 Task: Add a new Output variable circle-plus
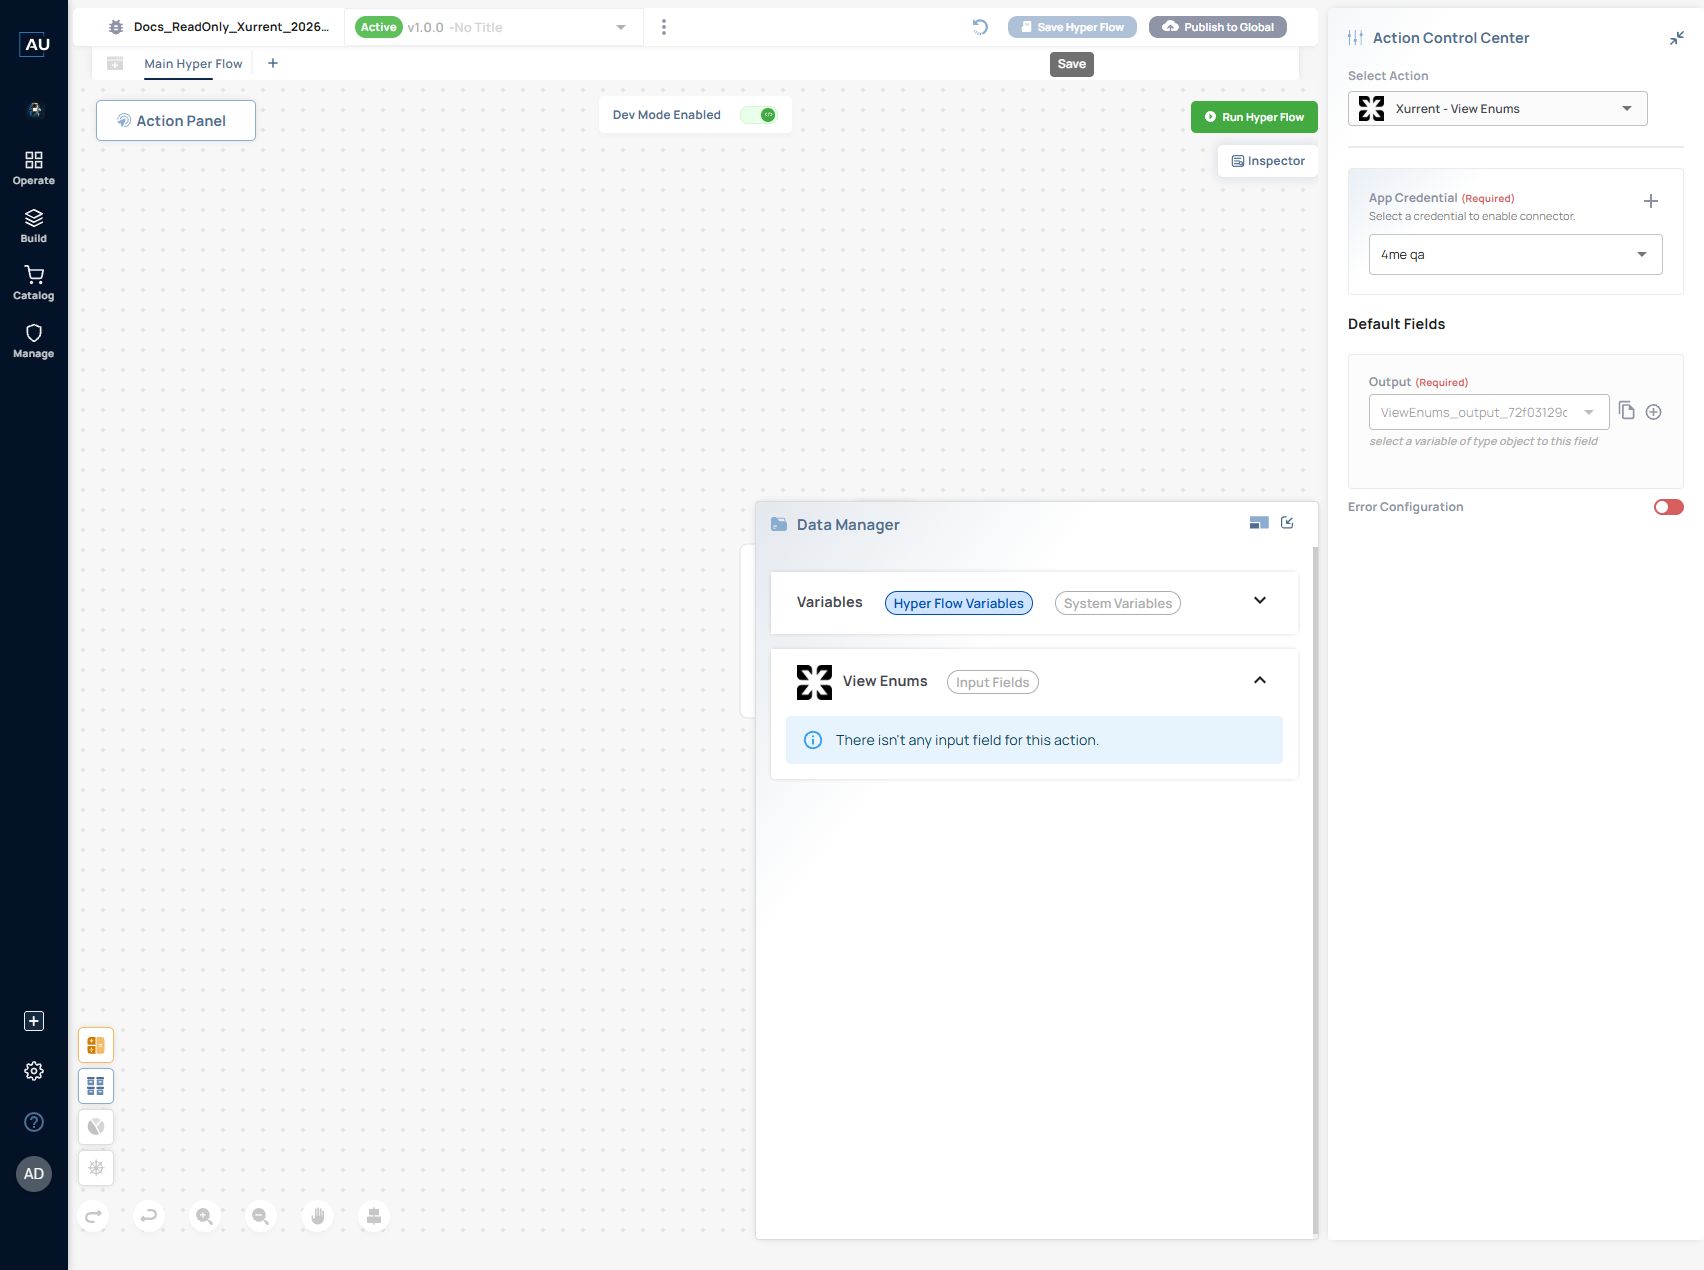(1654, 412)
